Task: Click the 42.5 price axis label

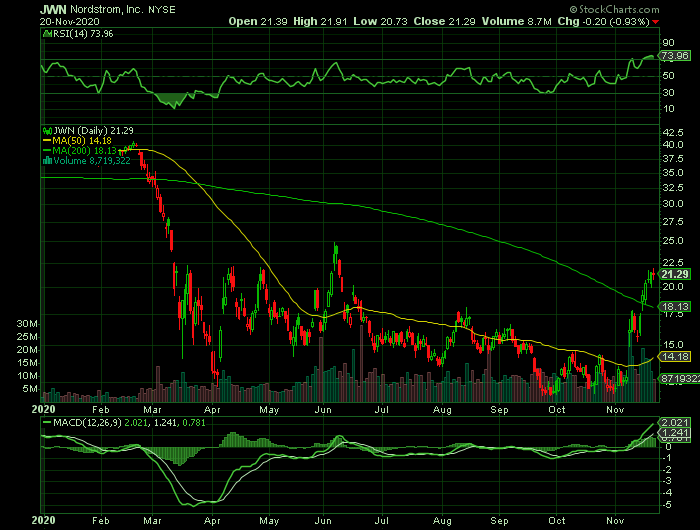Action: click(673, 133)
